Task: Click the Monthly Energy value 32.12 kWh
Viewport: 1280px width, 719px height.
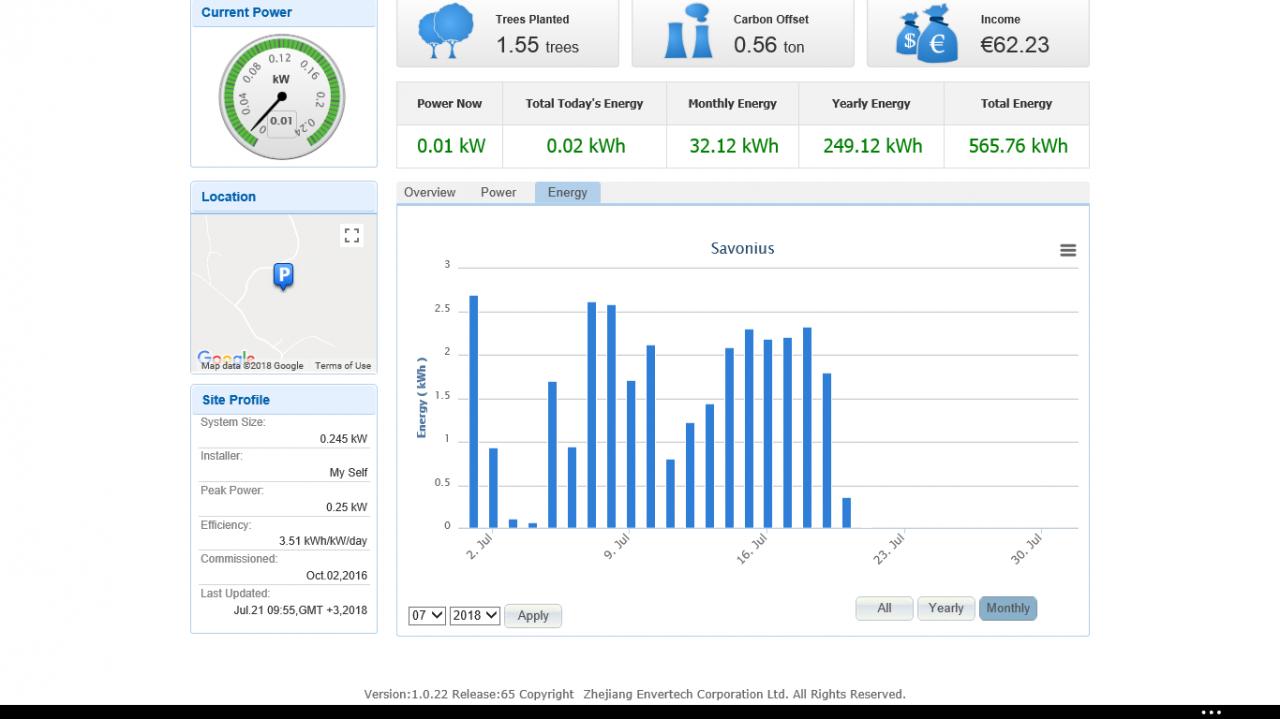Action: tap(734, 146)
